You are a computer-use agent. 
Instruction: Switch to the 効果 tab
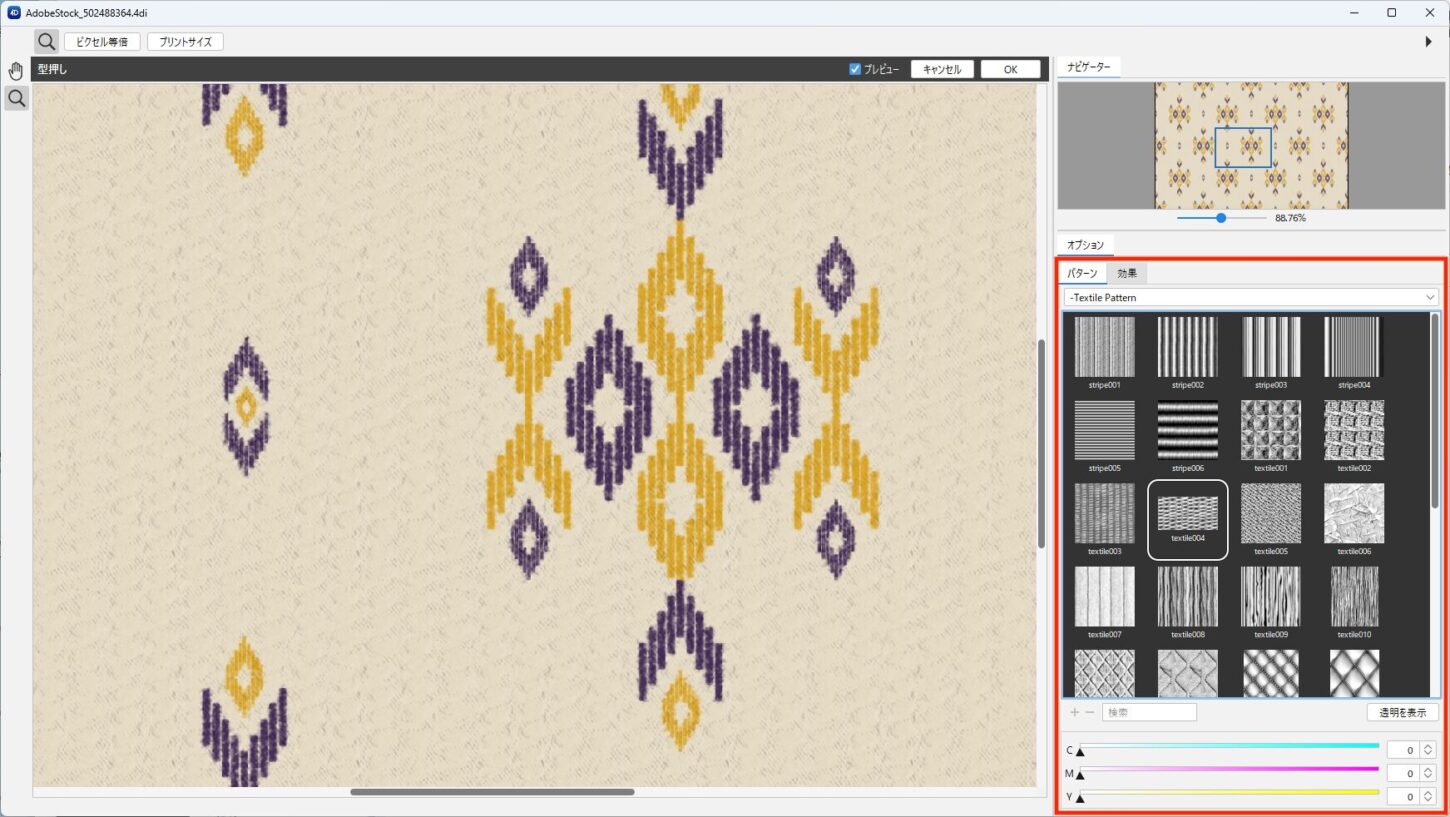[x=1127, y=274]
